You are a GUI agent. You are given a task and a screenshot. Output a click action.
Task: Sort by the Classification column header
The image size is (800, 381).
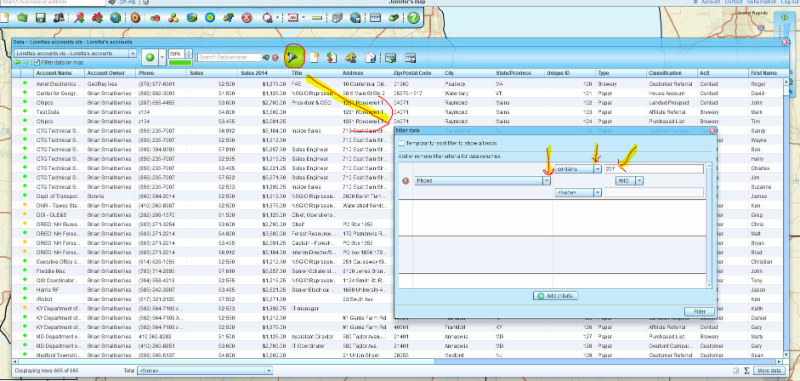point(672,73)
